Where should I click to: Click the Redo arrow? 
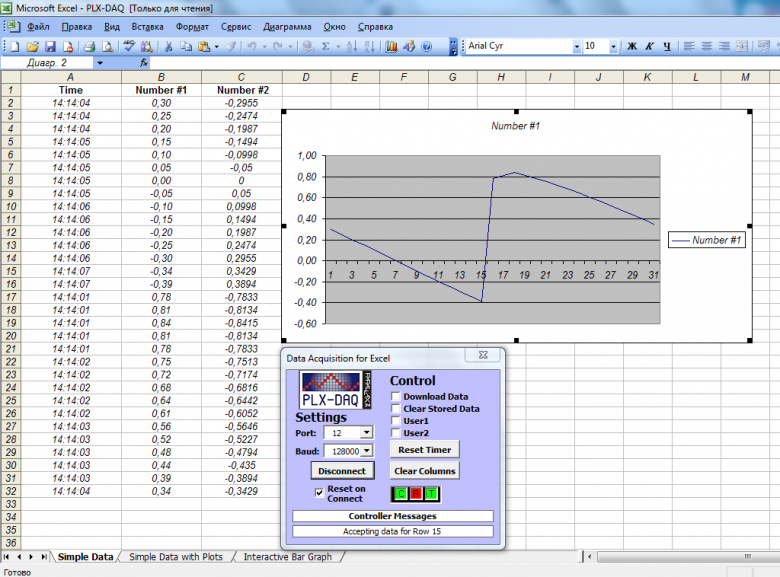click(278, 47)
